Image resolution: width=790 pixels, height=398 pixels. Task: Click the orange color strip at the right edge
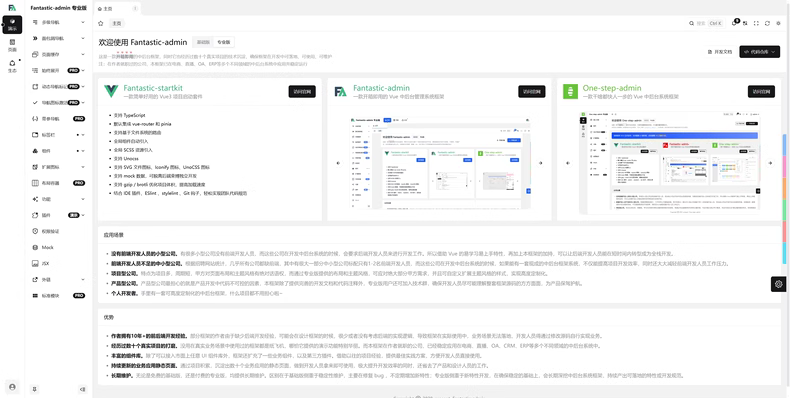784,188
